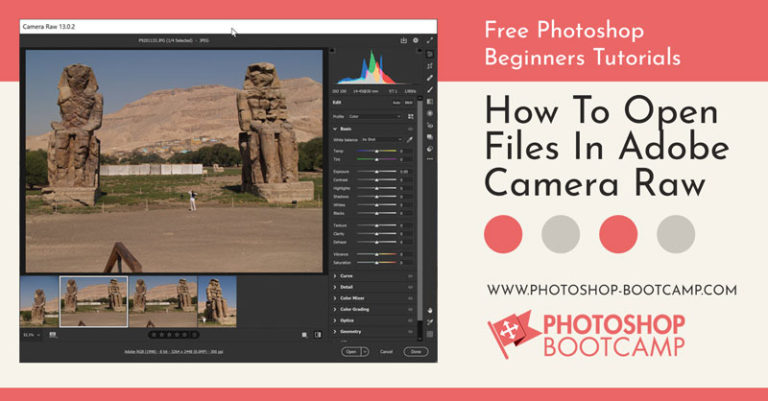Click the WWW.PHOTOSHOP-BOOTCAMP.COM text
Screen dimensions: 768x401
pos(612,290)
